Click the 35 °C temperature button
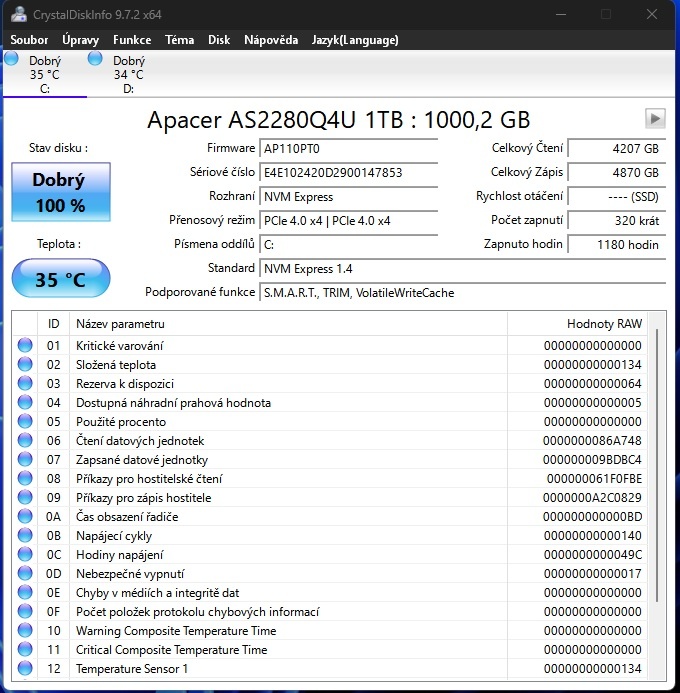The height and width of the screenshot is (693, 680). point(61,279)
